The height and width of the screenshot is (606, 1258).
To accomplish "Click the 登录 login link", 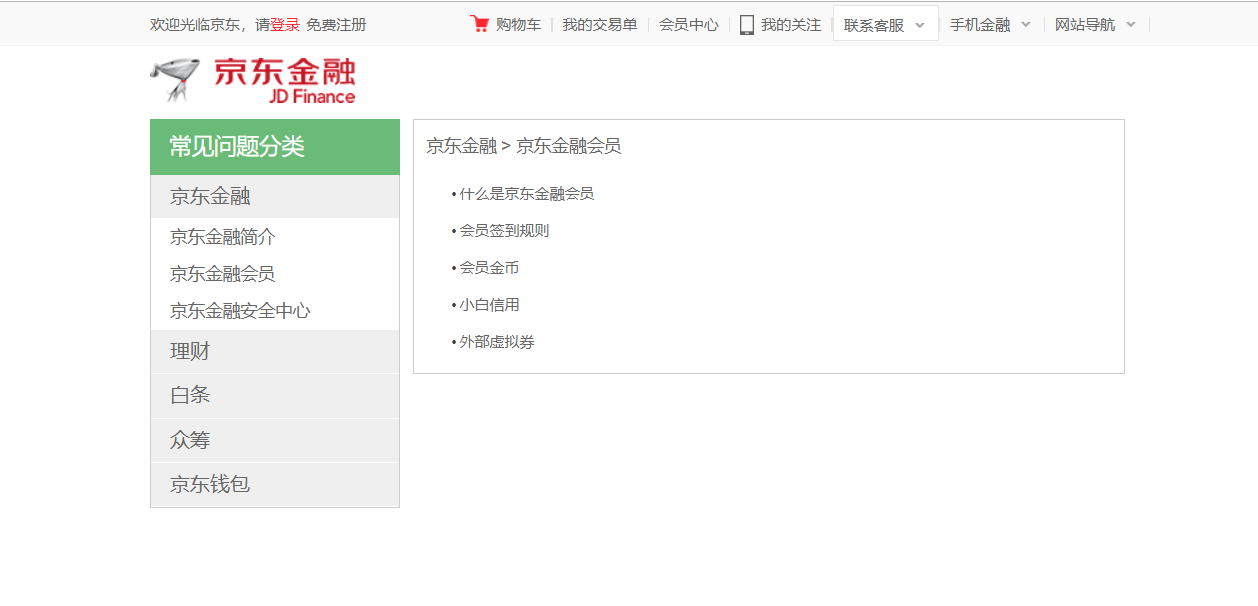I will (285, 25).
